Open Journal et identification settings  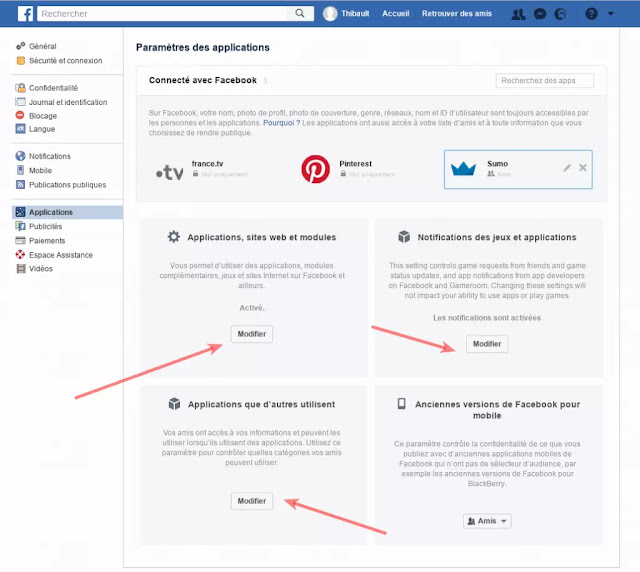tap(68, 102)
